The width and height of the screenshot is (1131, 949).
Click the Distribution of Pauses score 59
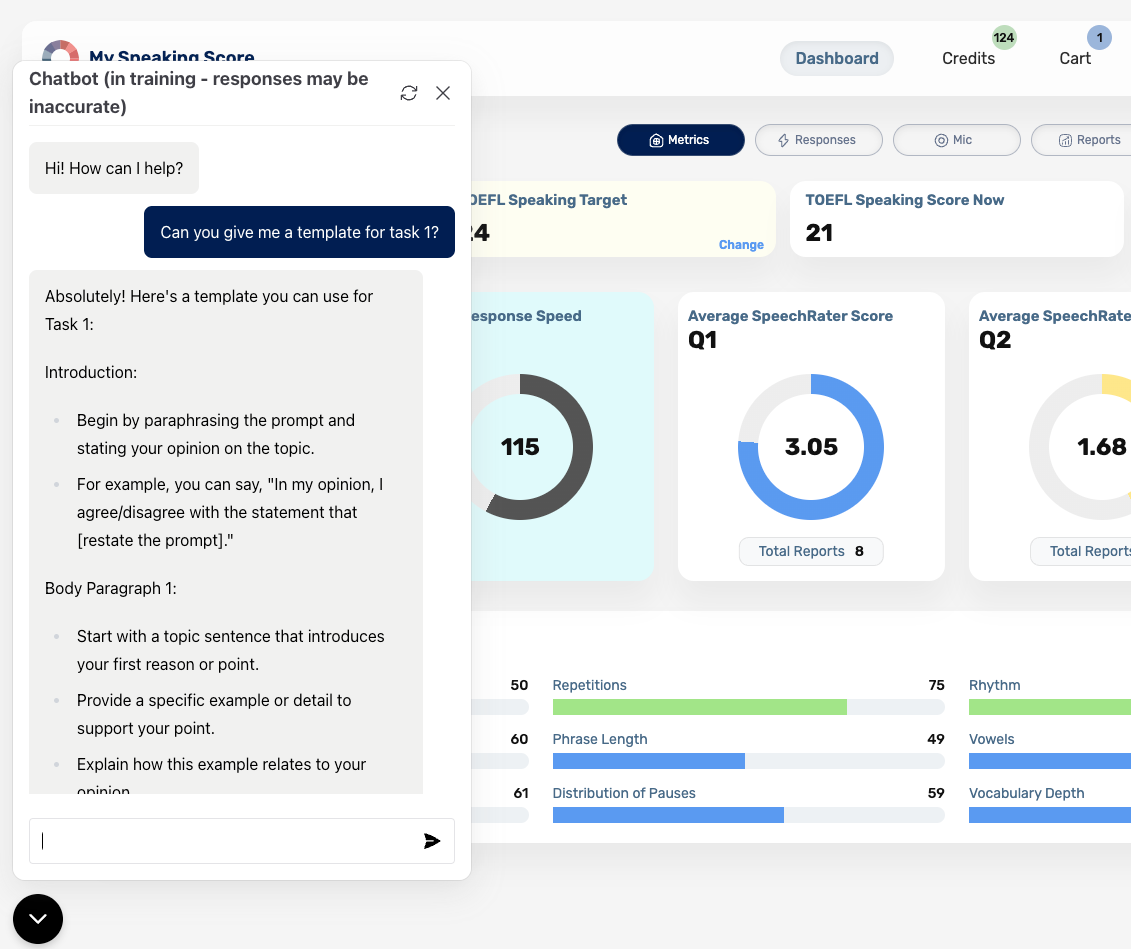pyautogui.click(x=936, y=793)
